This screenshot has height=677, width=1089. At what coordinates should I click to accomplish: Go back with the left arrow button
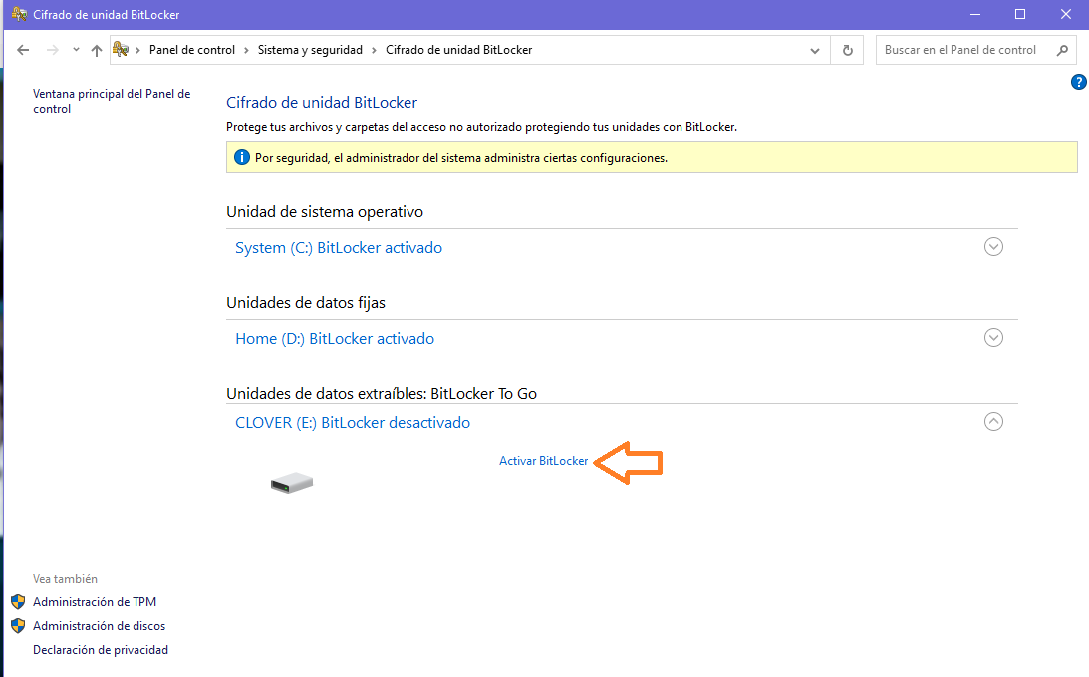pos(23,50)
